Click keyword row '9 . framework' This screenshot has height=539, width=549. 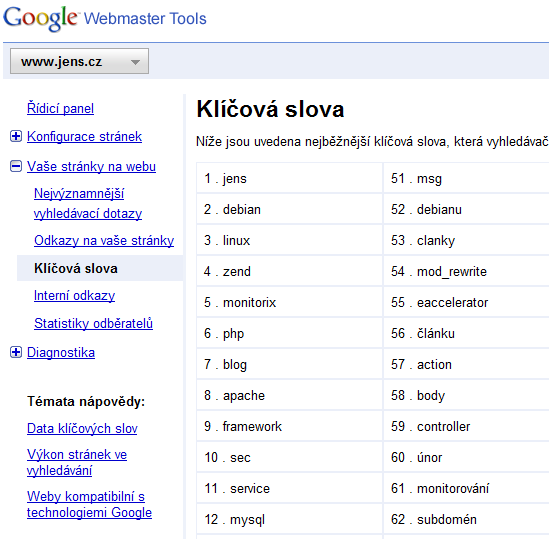pyautogui.click(x=289, y=426)
